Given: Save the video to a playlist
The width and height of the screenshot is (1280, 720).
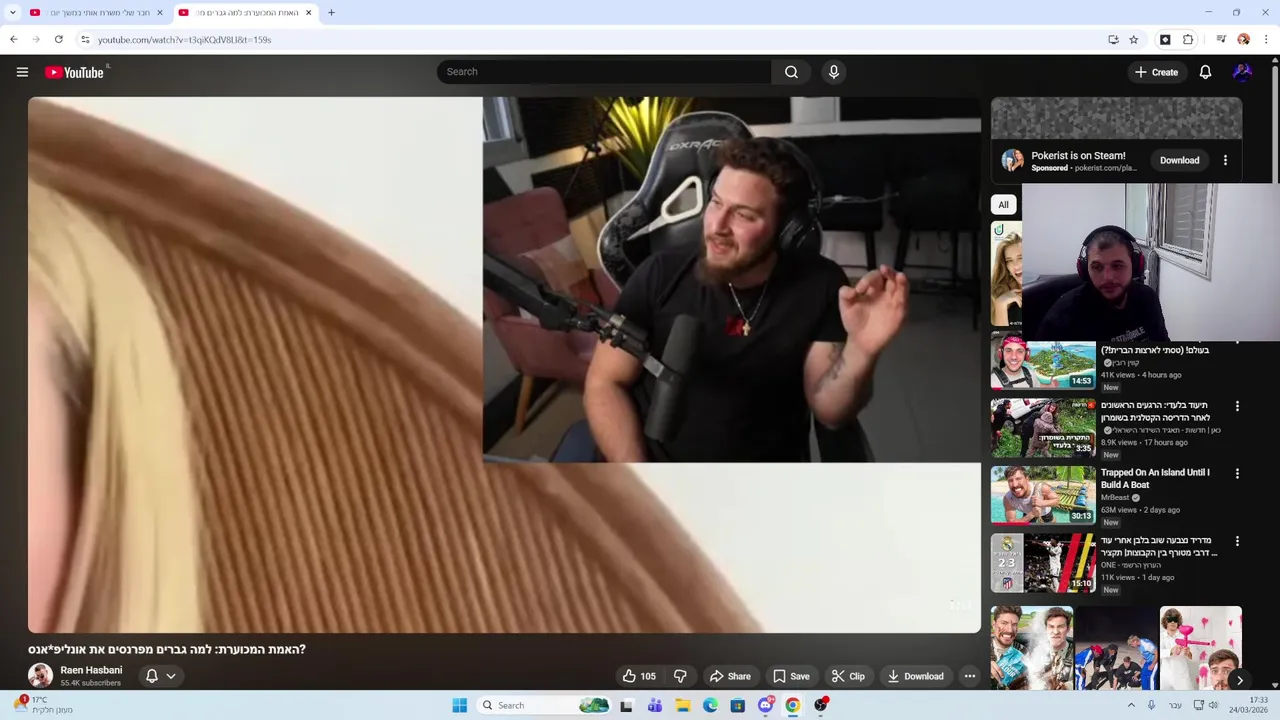Looking at the screenshot, I should point(791,676).
